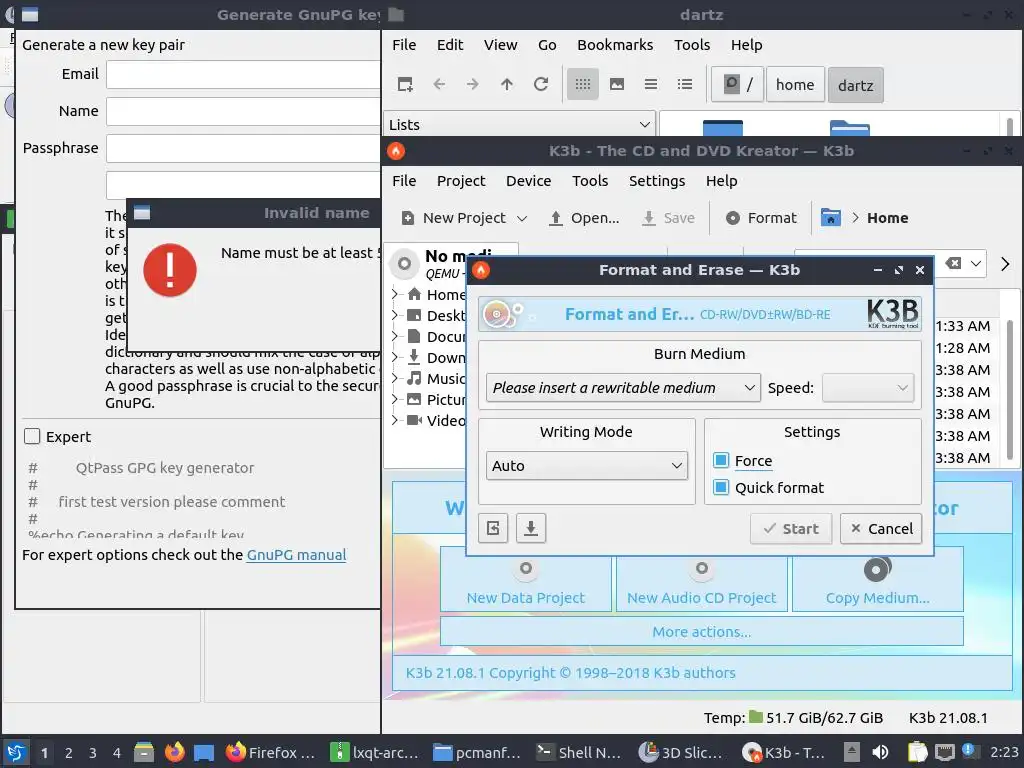Expand the Music tree node in K3b
Screen dimensions: 1024x768
click(x=394, y=378)
